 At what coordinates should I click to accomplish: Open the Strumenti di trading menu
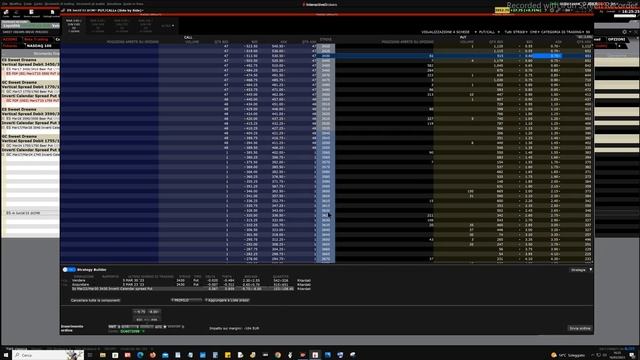click(60, 4)
